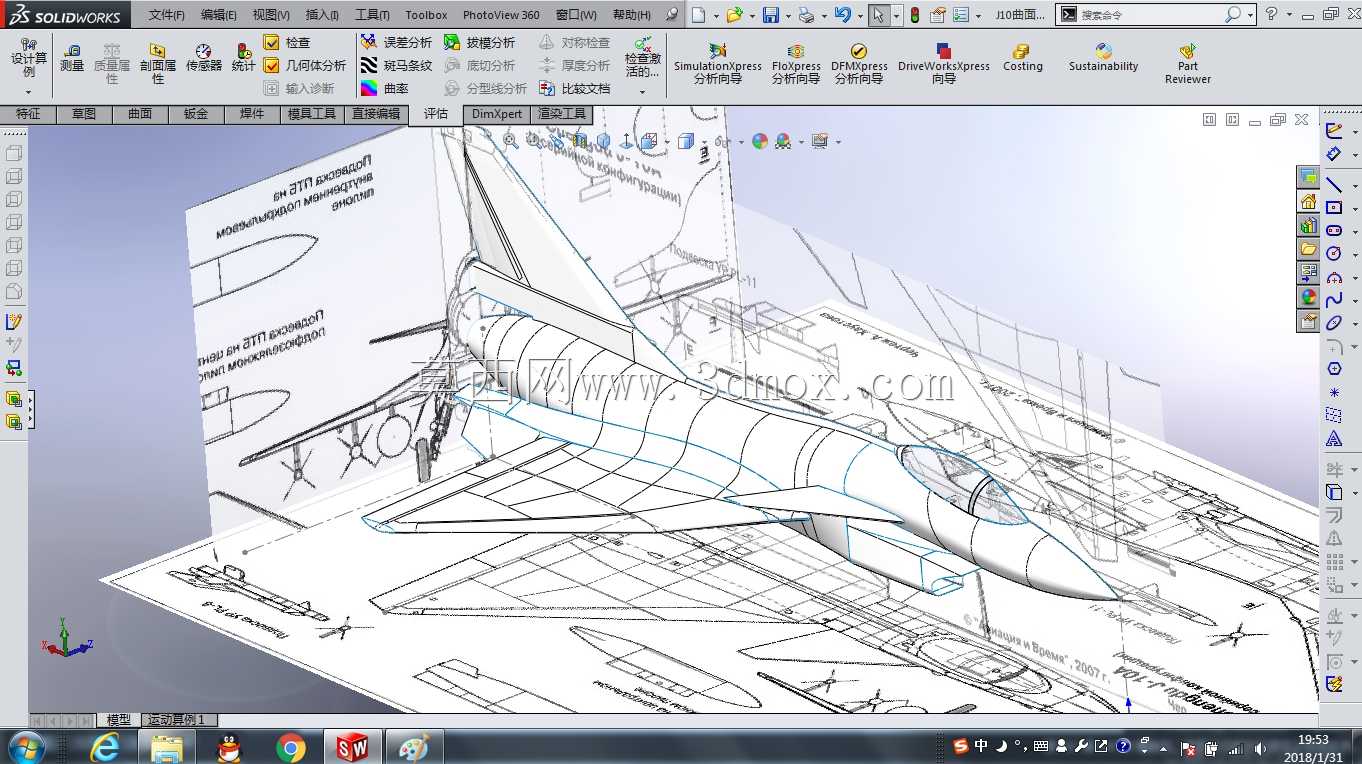Click the 拔模分析 draft analysis button
This screenshot has height=764, width=1362.
[x=480, y=42]
